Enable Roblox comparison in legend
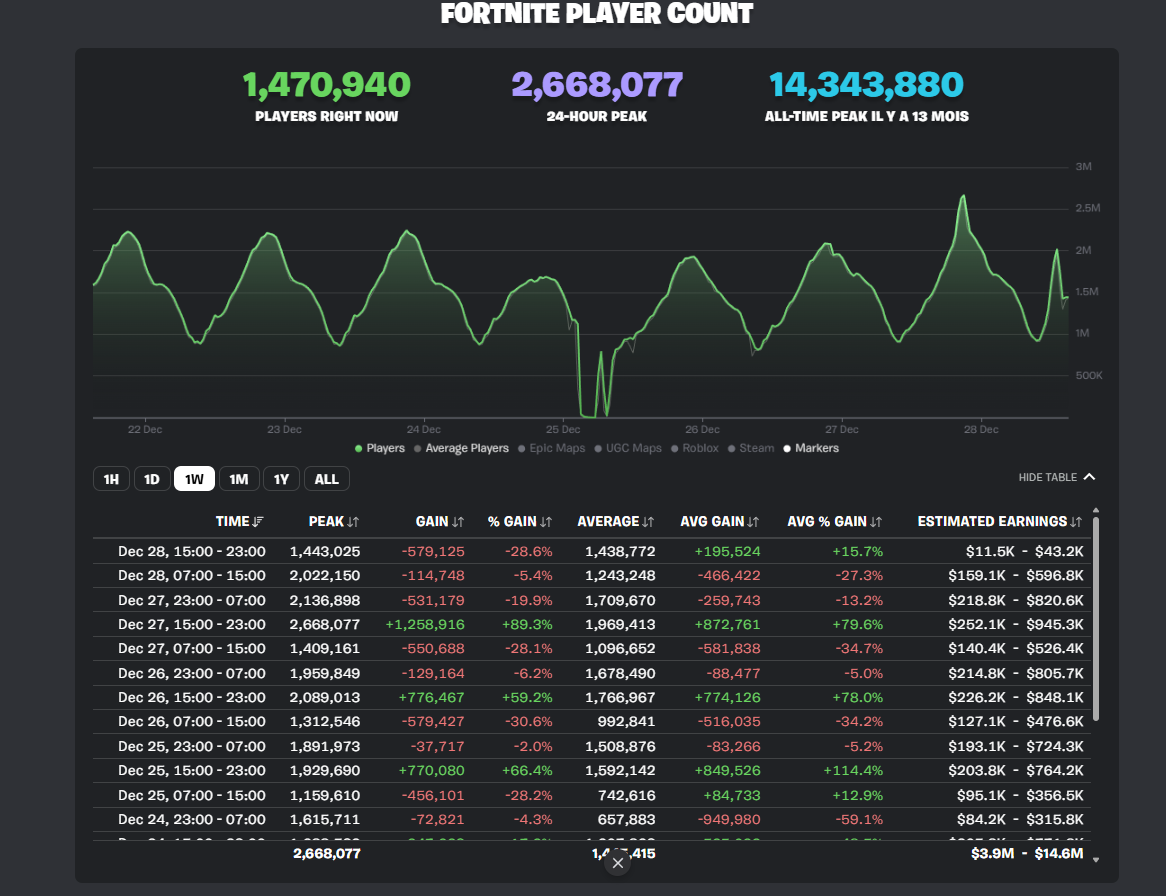This screenshot has height=896, width=1166. tap(695, 448)
